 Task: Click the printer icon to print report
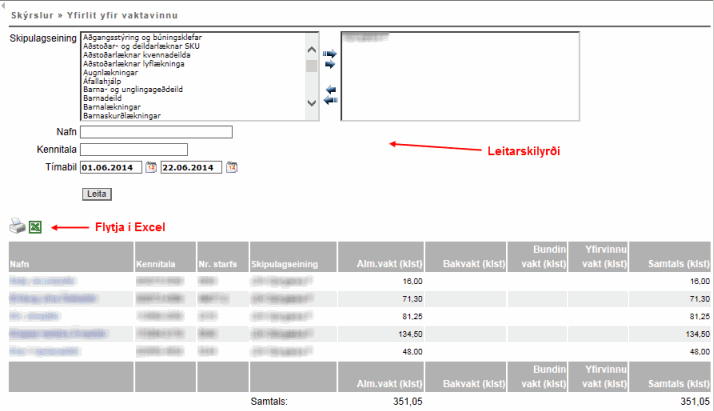click(x=17, y=227)
